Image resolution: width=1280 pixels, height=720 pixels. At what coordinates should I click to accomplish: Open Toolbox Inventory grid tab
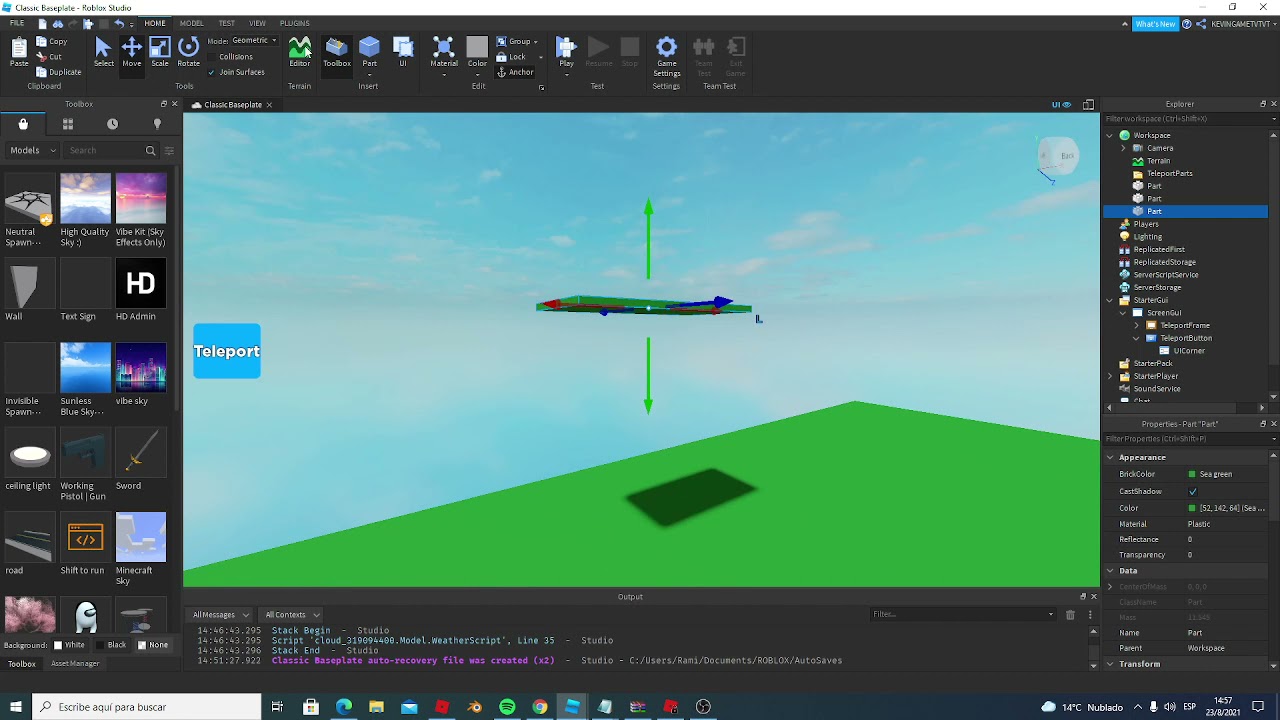point(68,124)
